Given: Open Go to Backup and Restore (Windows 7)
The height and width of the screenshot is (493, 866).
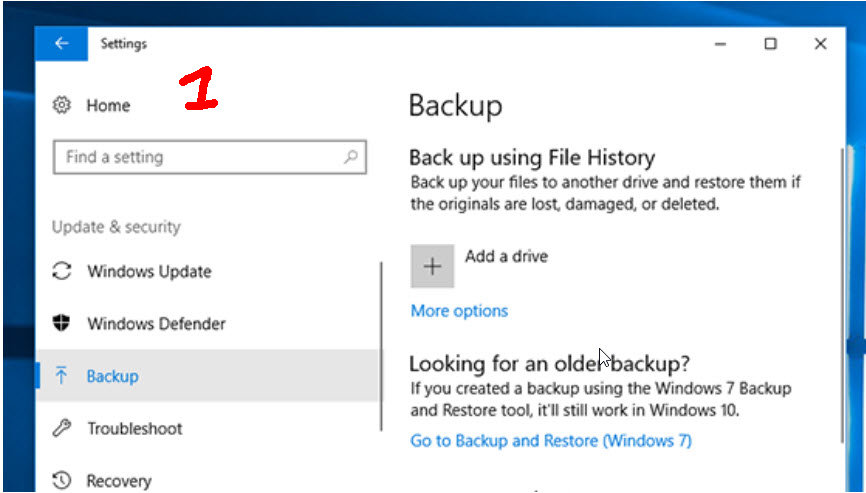Looking at the screenshot, I should pyautogui.click(x=551, y=441).
